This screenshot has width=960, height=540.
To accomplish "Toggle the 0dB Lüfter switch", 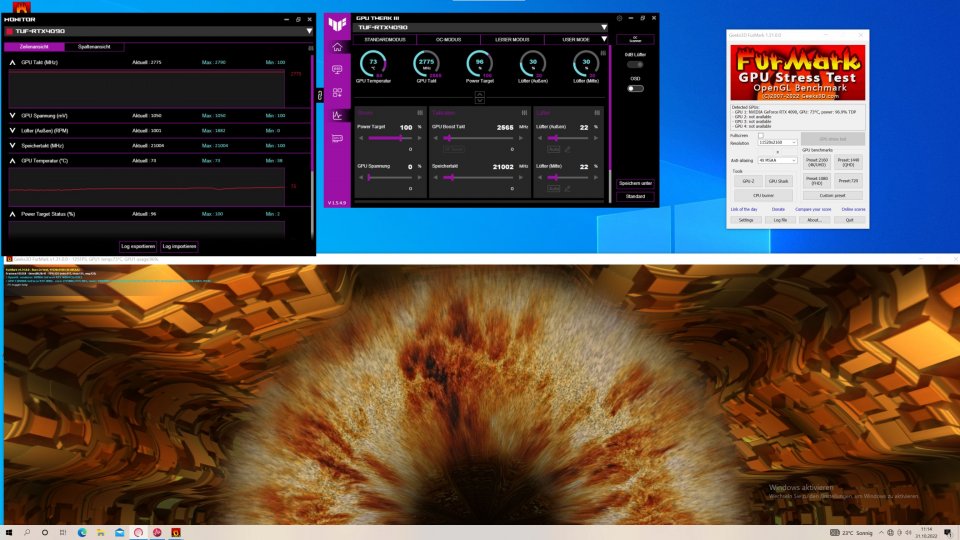I will point(636,64).
